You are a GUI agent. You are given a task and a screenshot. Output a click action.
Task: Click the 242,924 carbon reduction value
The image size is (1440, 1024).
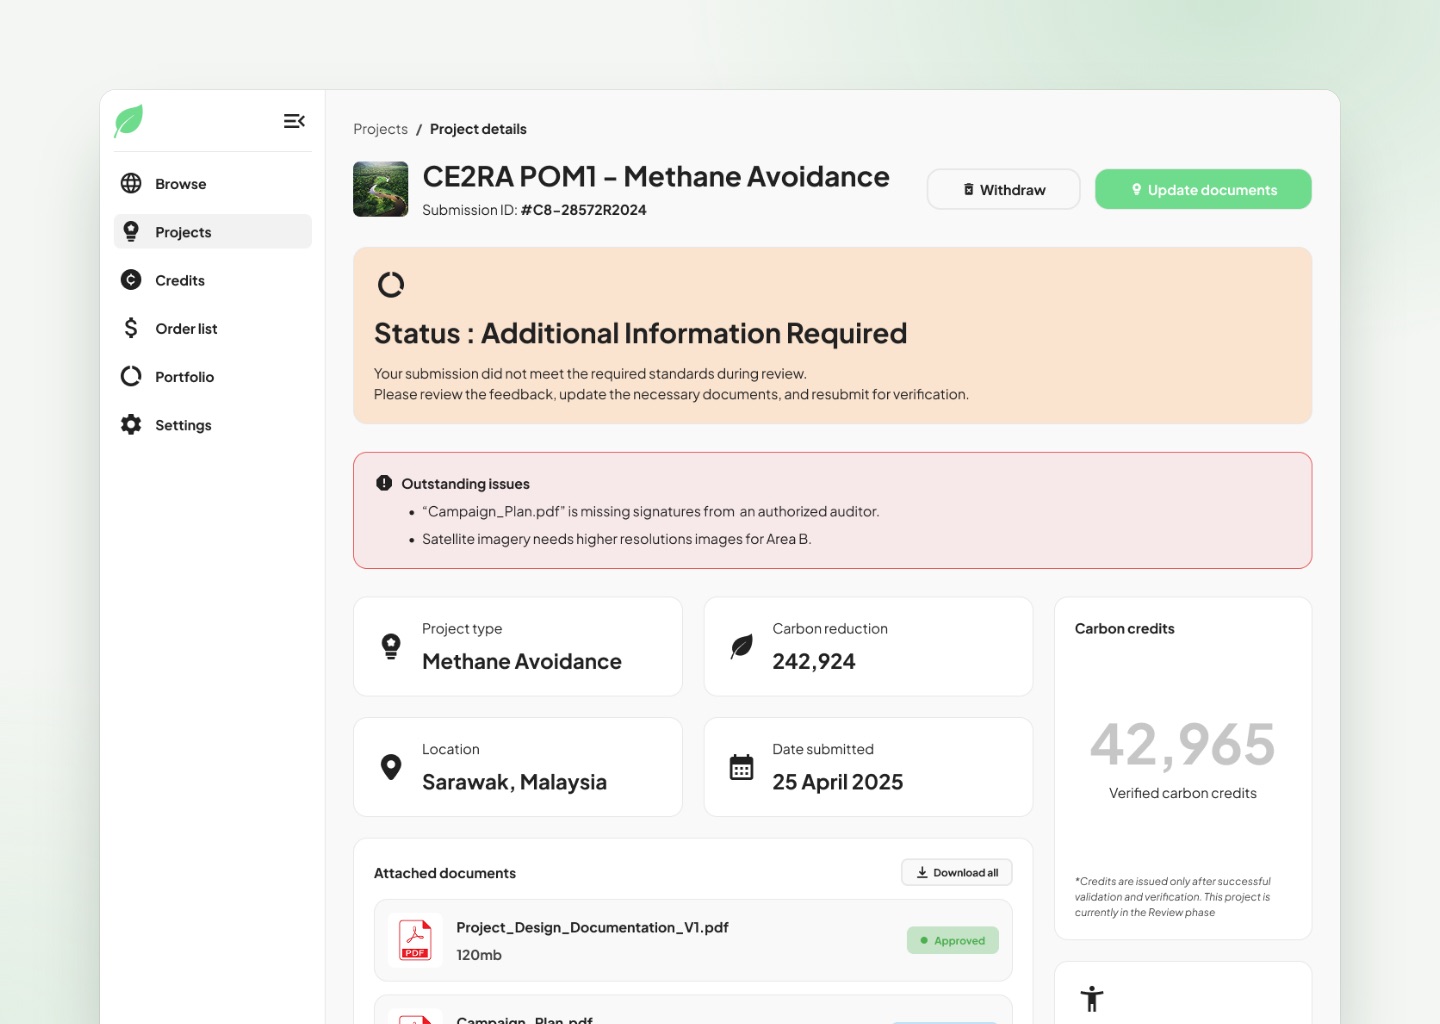click(814, 661)
